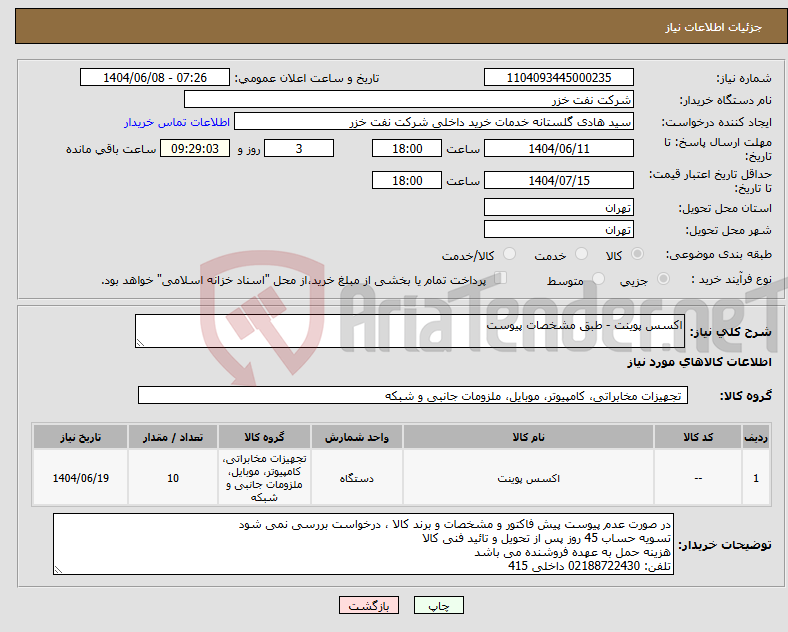Click the تاریخ نیاز column header
Viewport: 788px width, 632px height.
[80, 437]
